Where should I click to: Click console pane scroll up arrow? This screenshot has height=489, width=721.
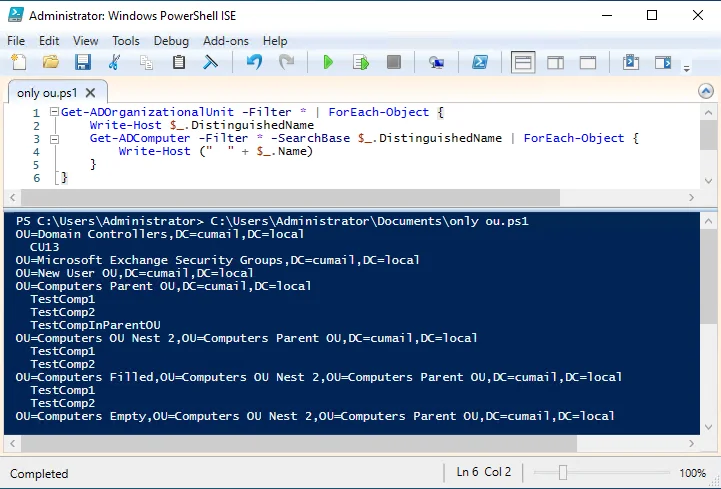(x=708, y=221)
